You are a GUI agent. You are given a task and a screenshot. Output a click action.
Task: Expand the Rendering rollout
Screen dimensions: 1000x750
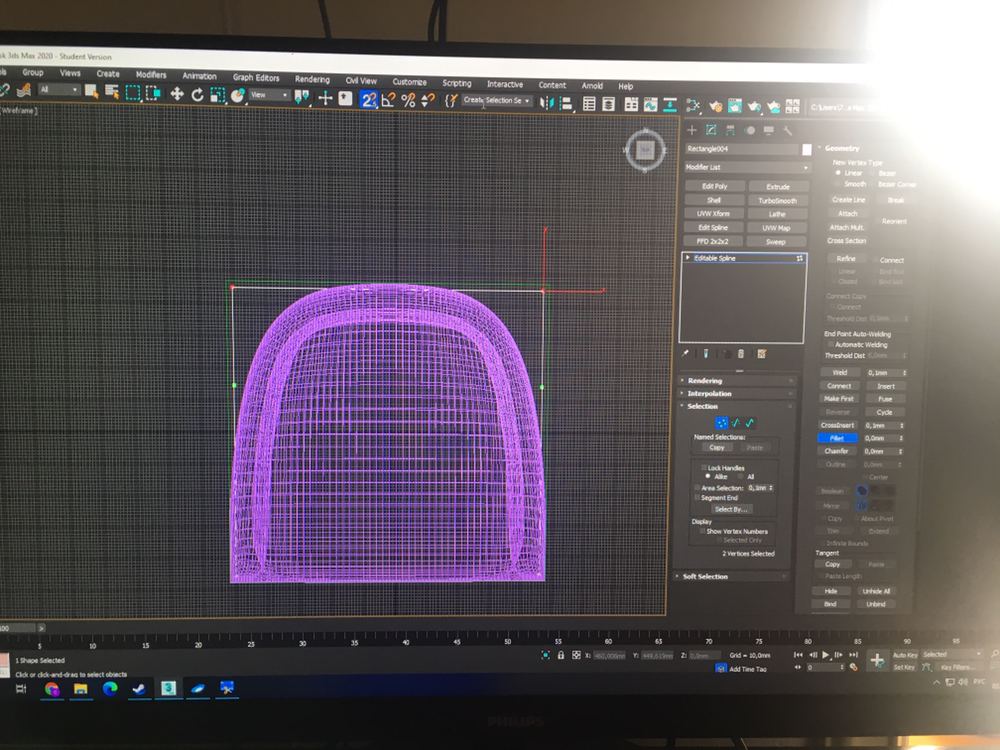coord(737,380)
